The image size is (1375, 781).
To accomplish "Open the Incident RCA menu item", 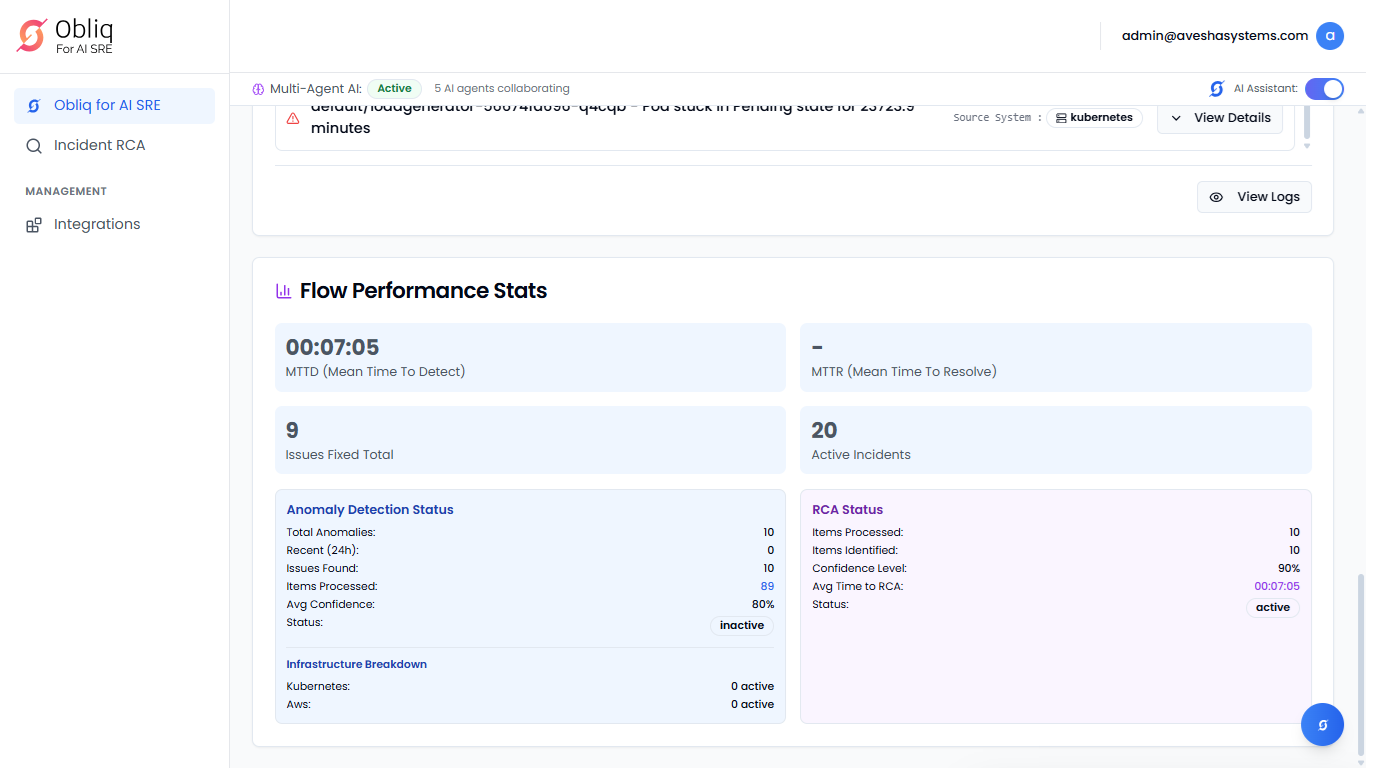I will pyautogui.click(x=99, y=146).
